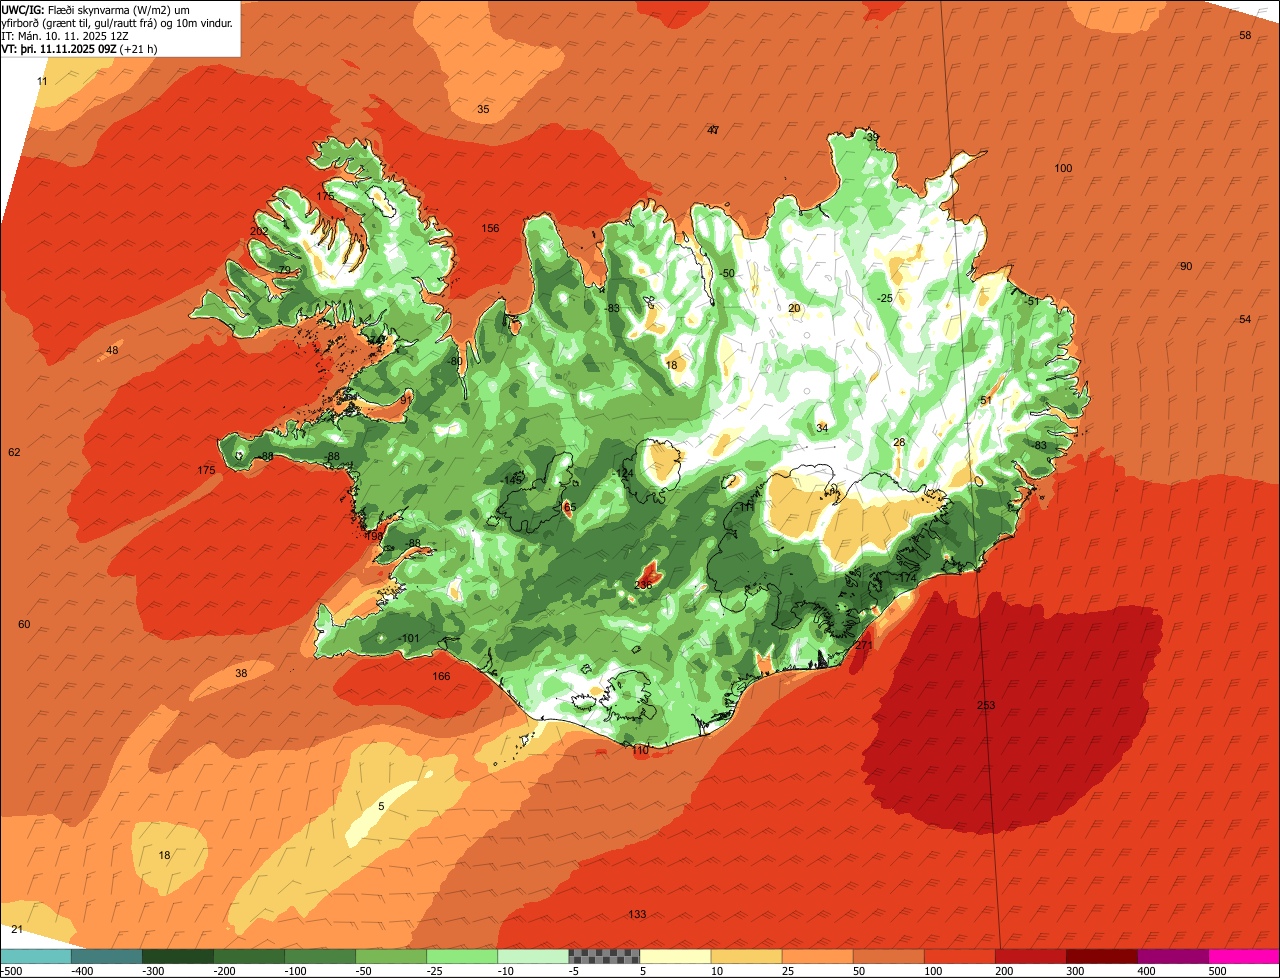Screen dimensions: 1280x978
Task: Click the value 34 in the eastern highlands
Action: 822,428
